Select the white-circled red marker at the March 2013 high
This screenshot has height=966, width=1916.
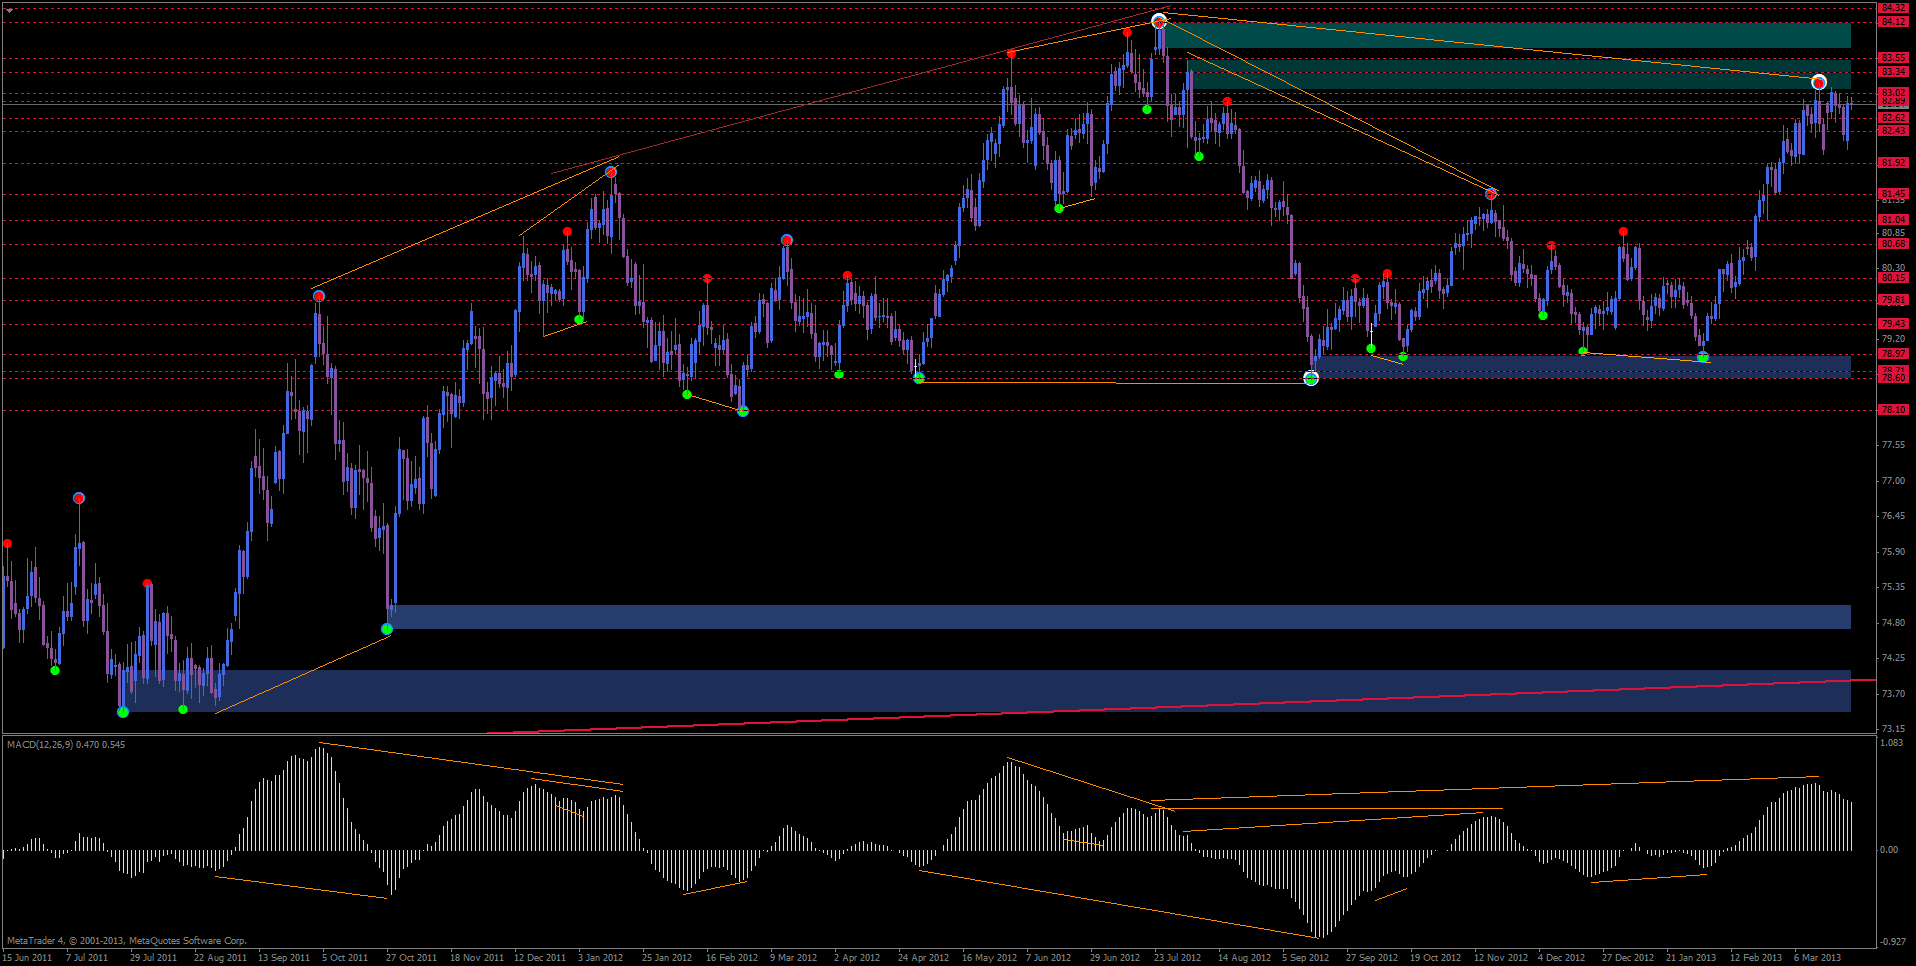pyautogui.click(x=1819, y=82)
